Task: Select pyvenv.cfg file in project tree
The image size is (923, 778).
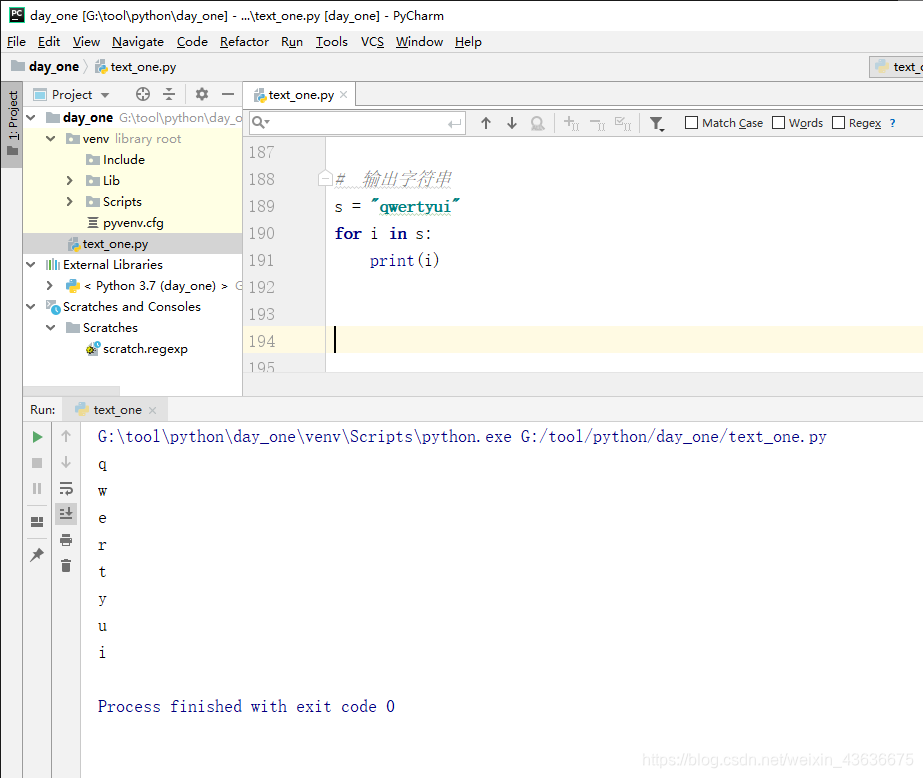Action: (133, 223)
